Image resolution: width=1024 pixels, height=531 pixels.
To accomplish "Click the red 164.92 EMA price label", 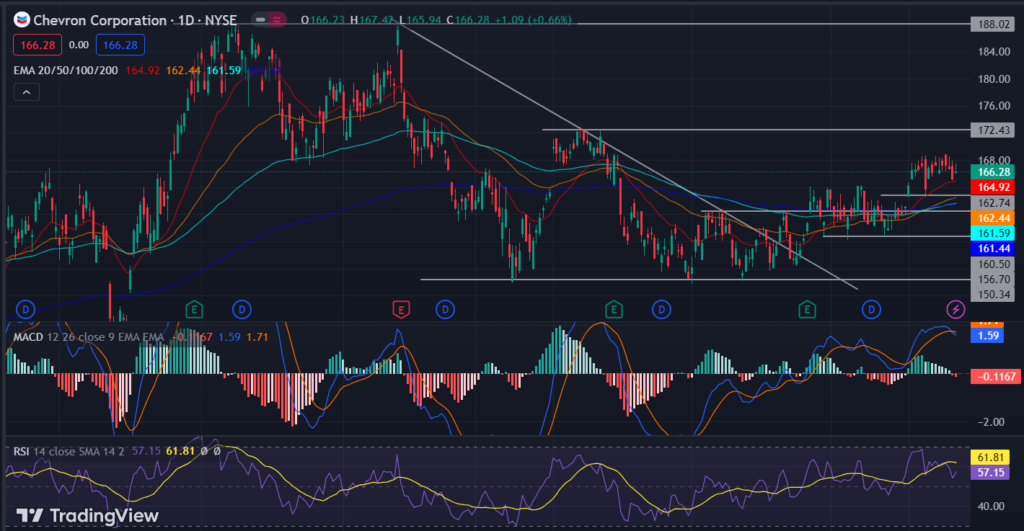I will (993, 187).
